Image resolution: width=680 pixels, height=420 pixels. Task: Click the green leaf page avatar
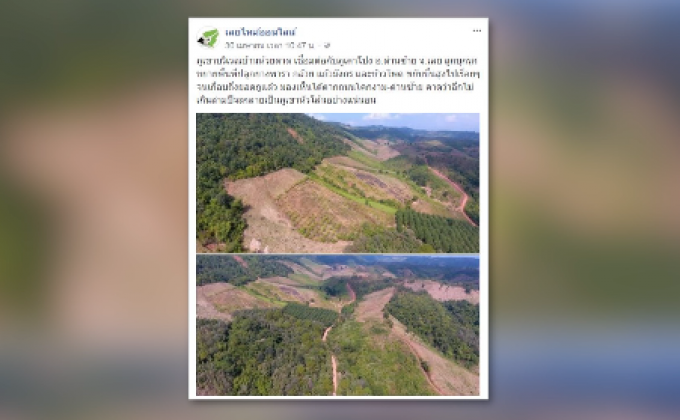[208, 38]
